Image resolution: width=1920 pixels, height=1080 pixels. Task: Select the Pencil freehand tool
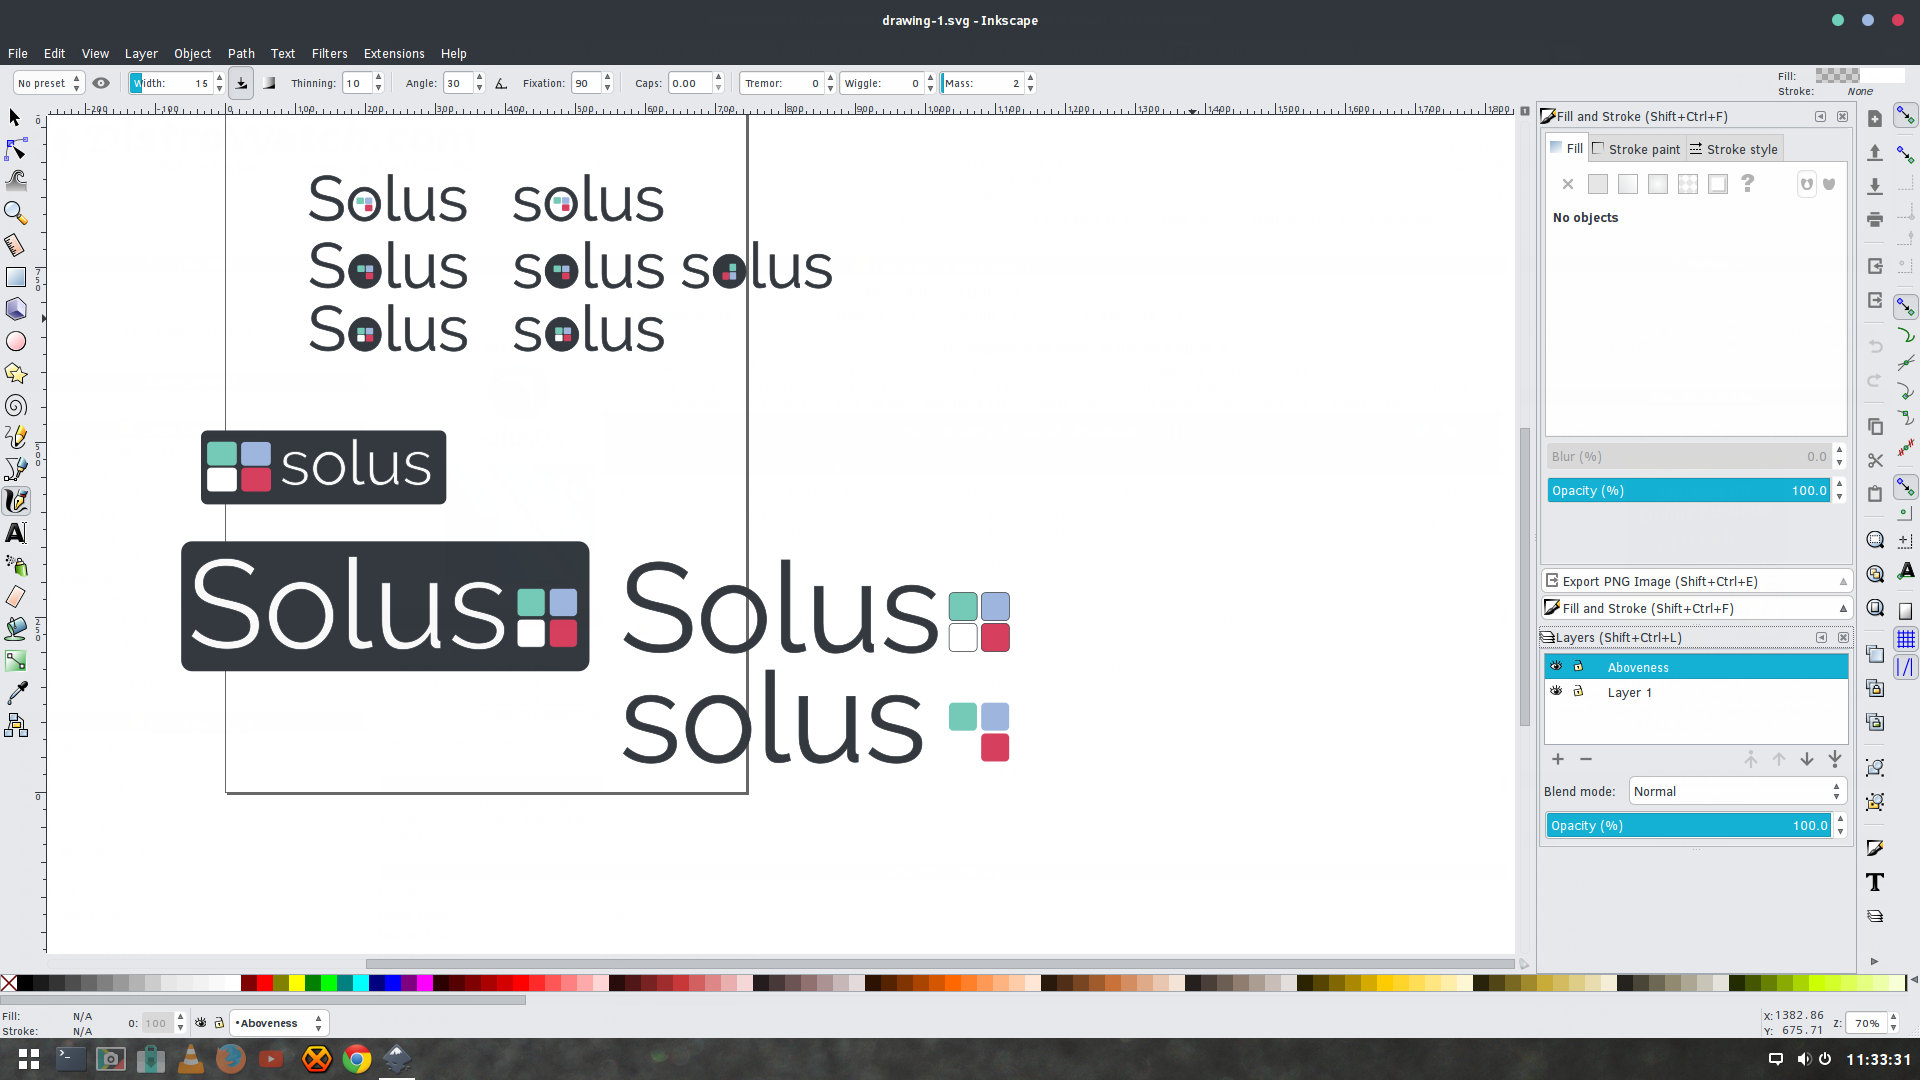(15, 437)
